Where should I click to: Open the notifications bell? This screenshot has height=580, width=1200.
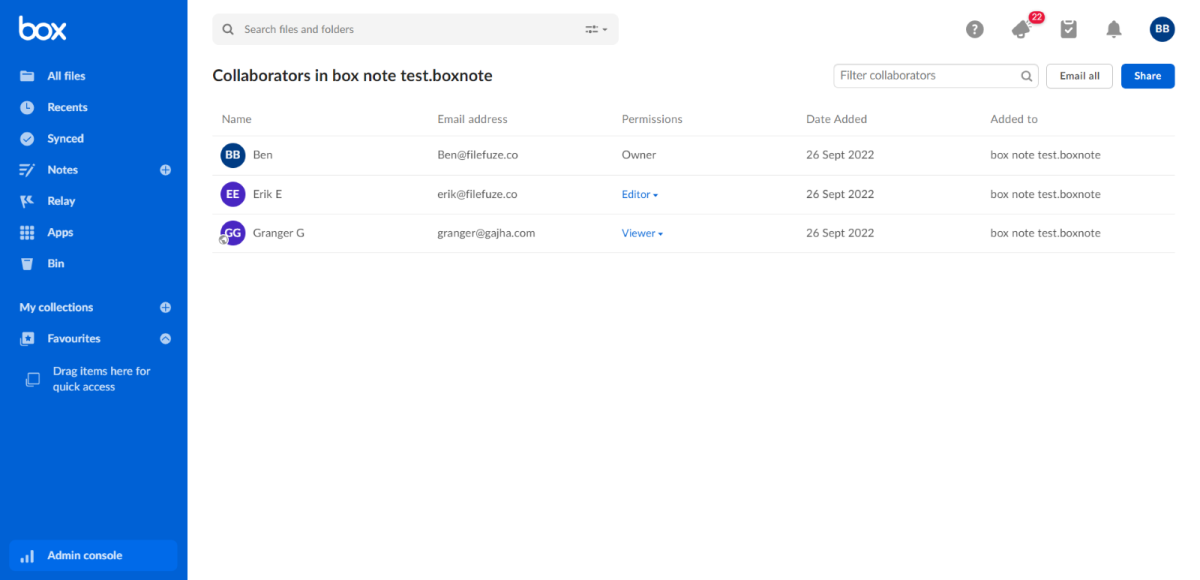(1114, 29)
